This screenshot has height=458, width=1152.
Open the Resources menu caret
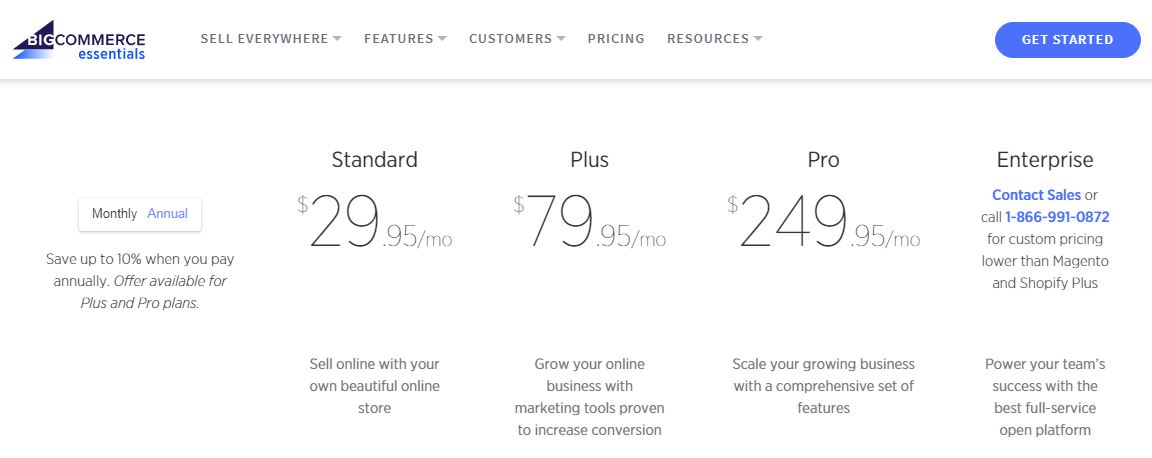(x=757, y=39)
